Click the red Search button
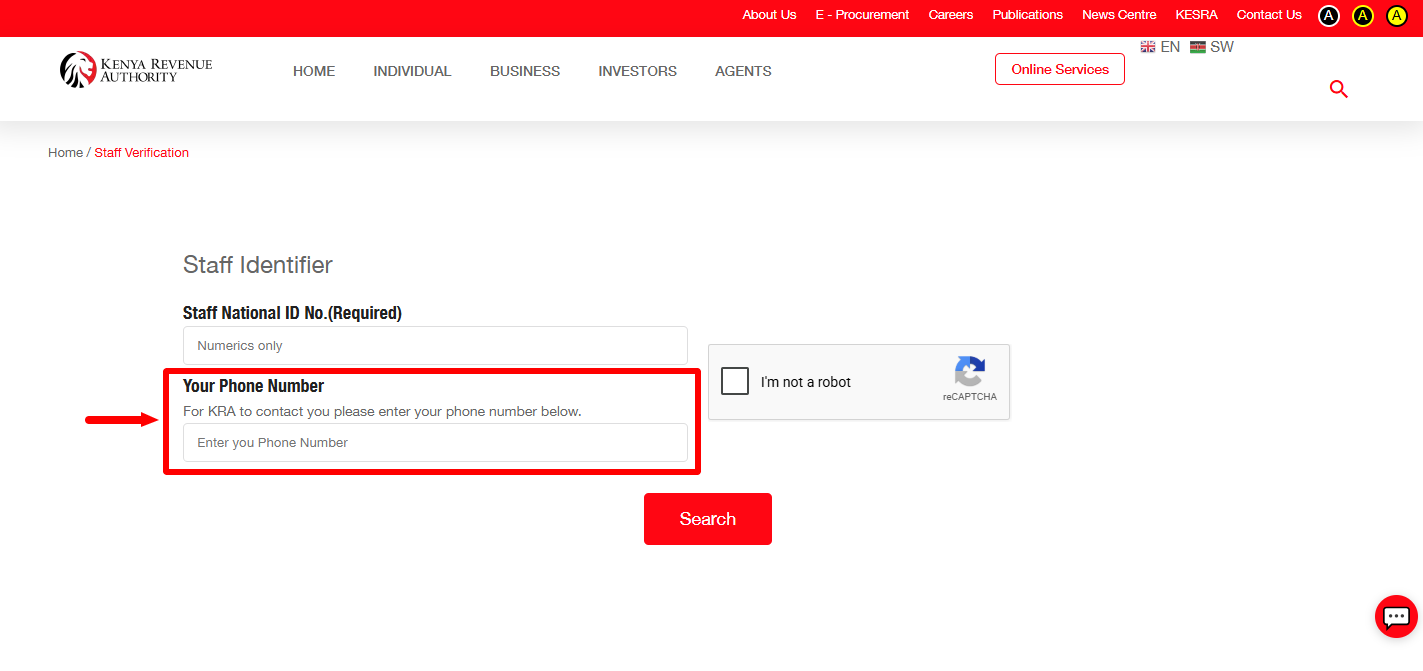 (x=708, y=519)
